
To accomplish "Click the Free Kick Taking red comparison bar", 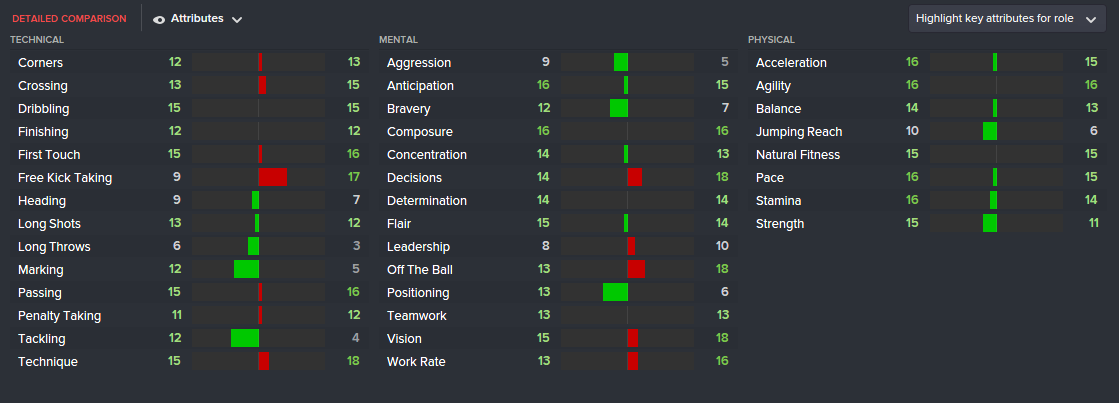I will (x=273, y=177).
